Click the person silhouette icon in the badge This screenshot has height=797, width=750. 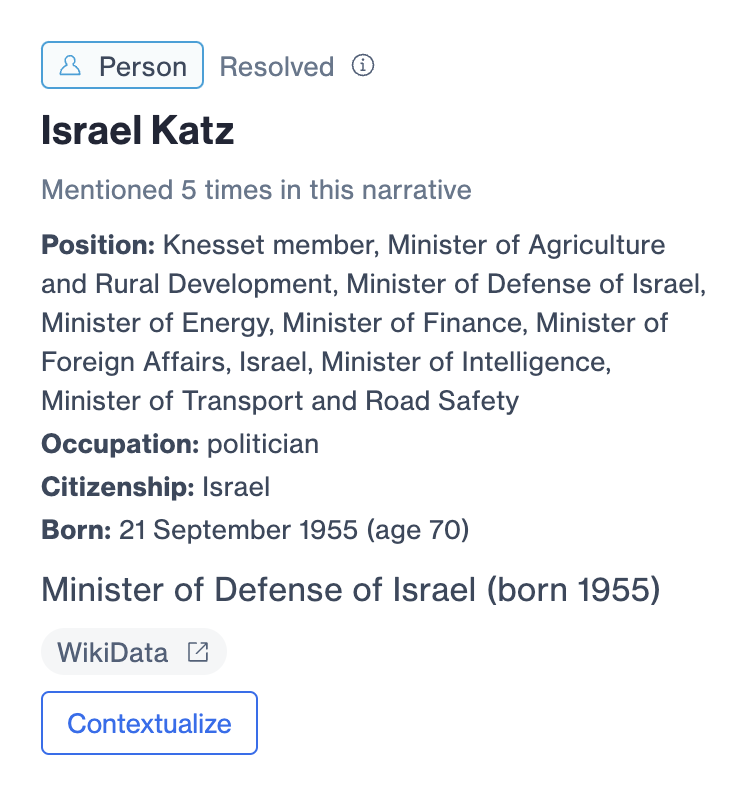(70, 66)
